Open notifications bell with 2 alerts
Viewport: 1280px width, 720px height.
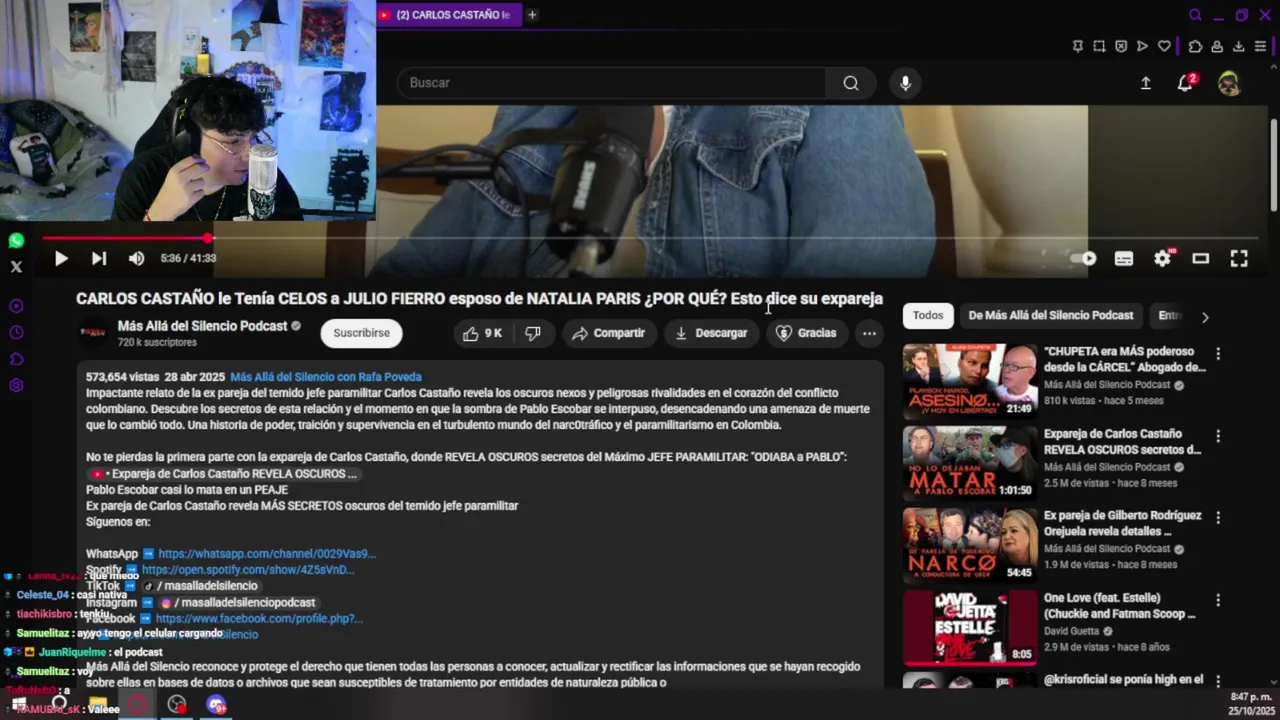(x=1186, y=83)
